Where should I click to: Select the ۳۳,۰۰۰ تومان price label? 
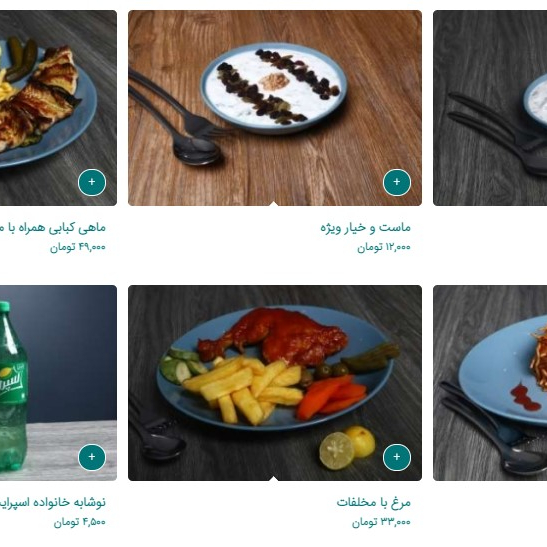click(x=381, y=522)
